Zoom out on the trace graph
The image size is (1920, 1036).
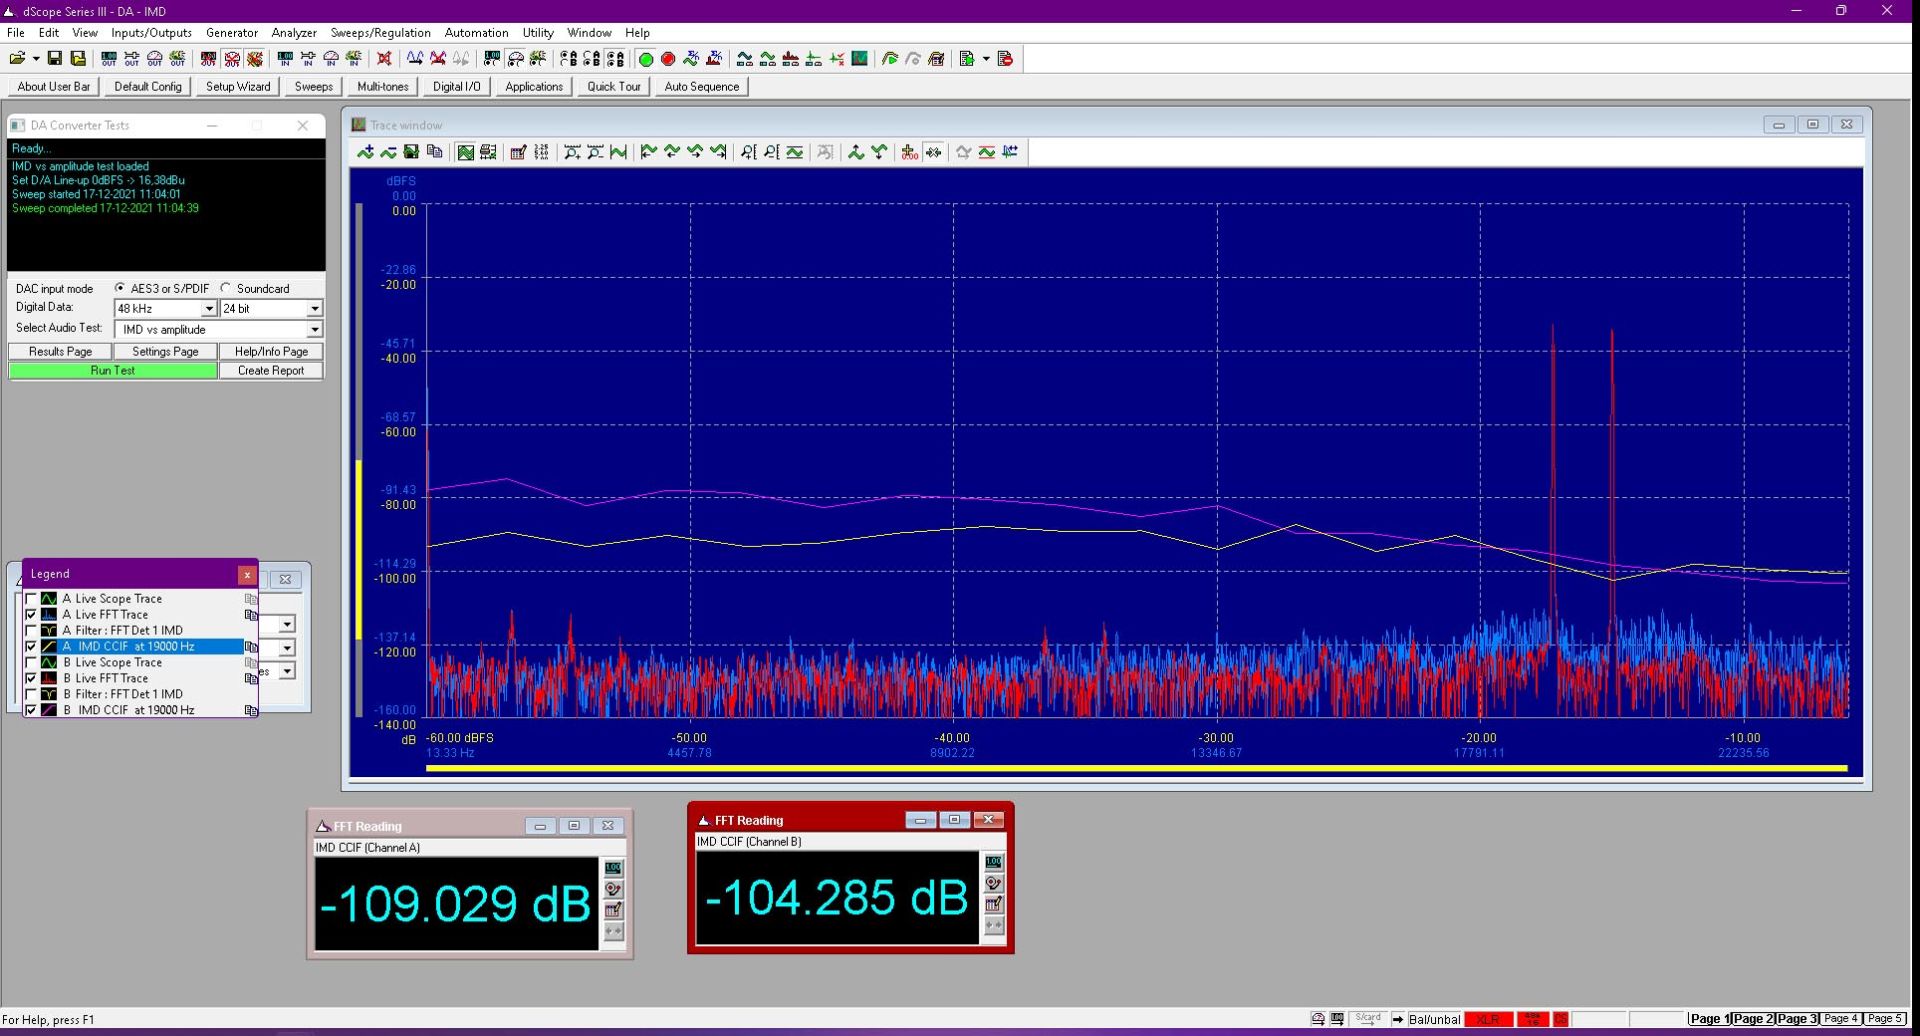(x=595, y=152)
